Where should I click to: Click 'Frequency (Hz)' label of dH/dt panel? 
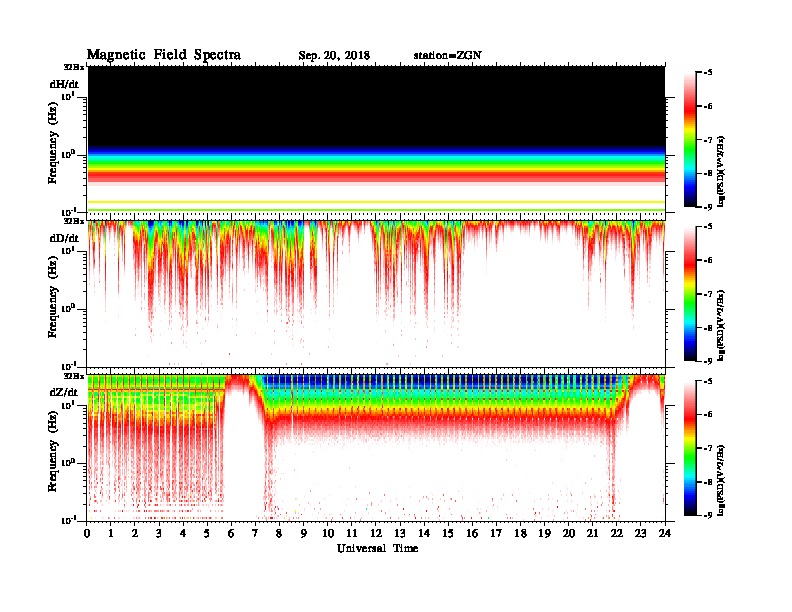pos(53,143)
